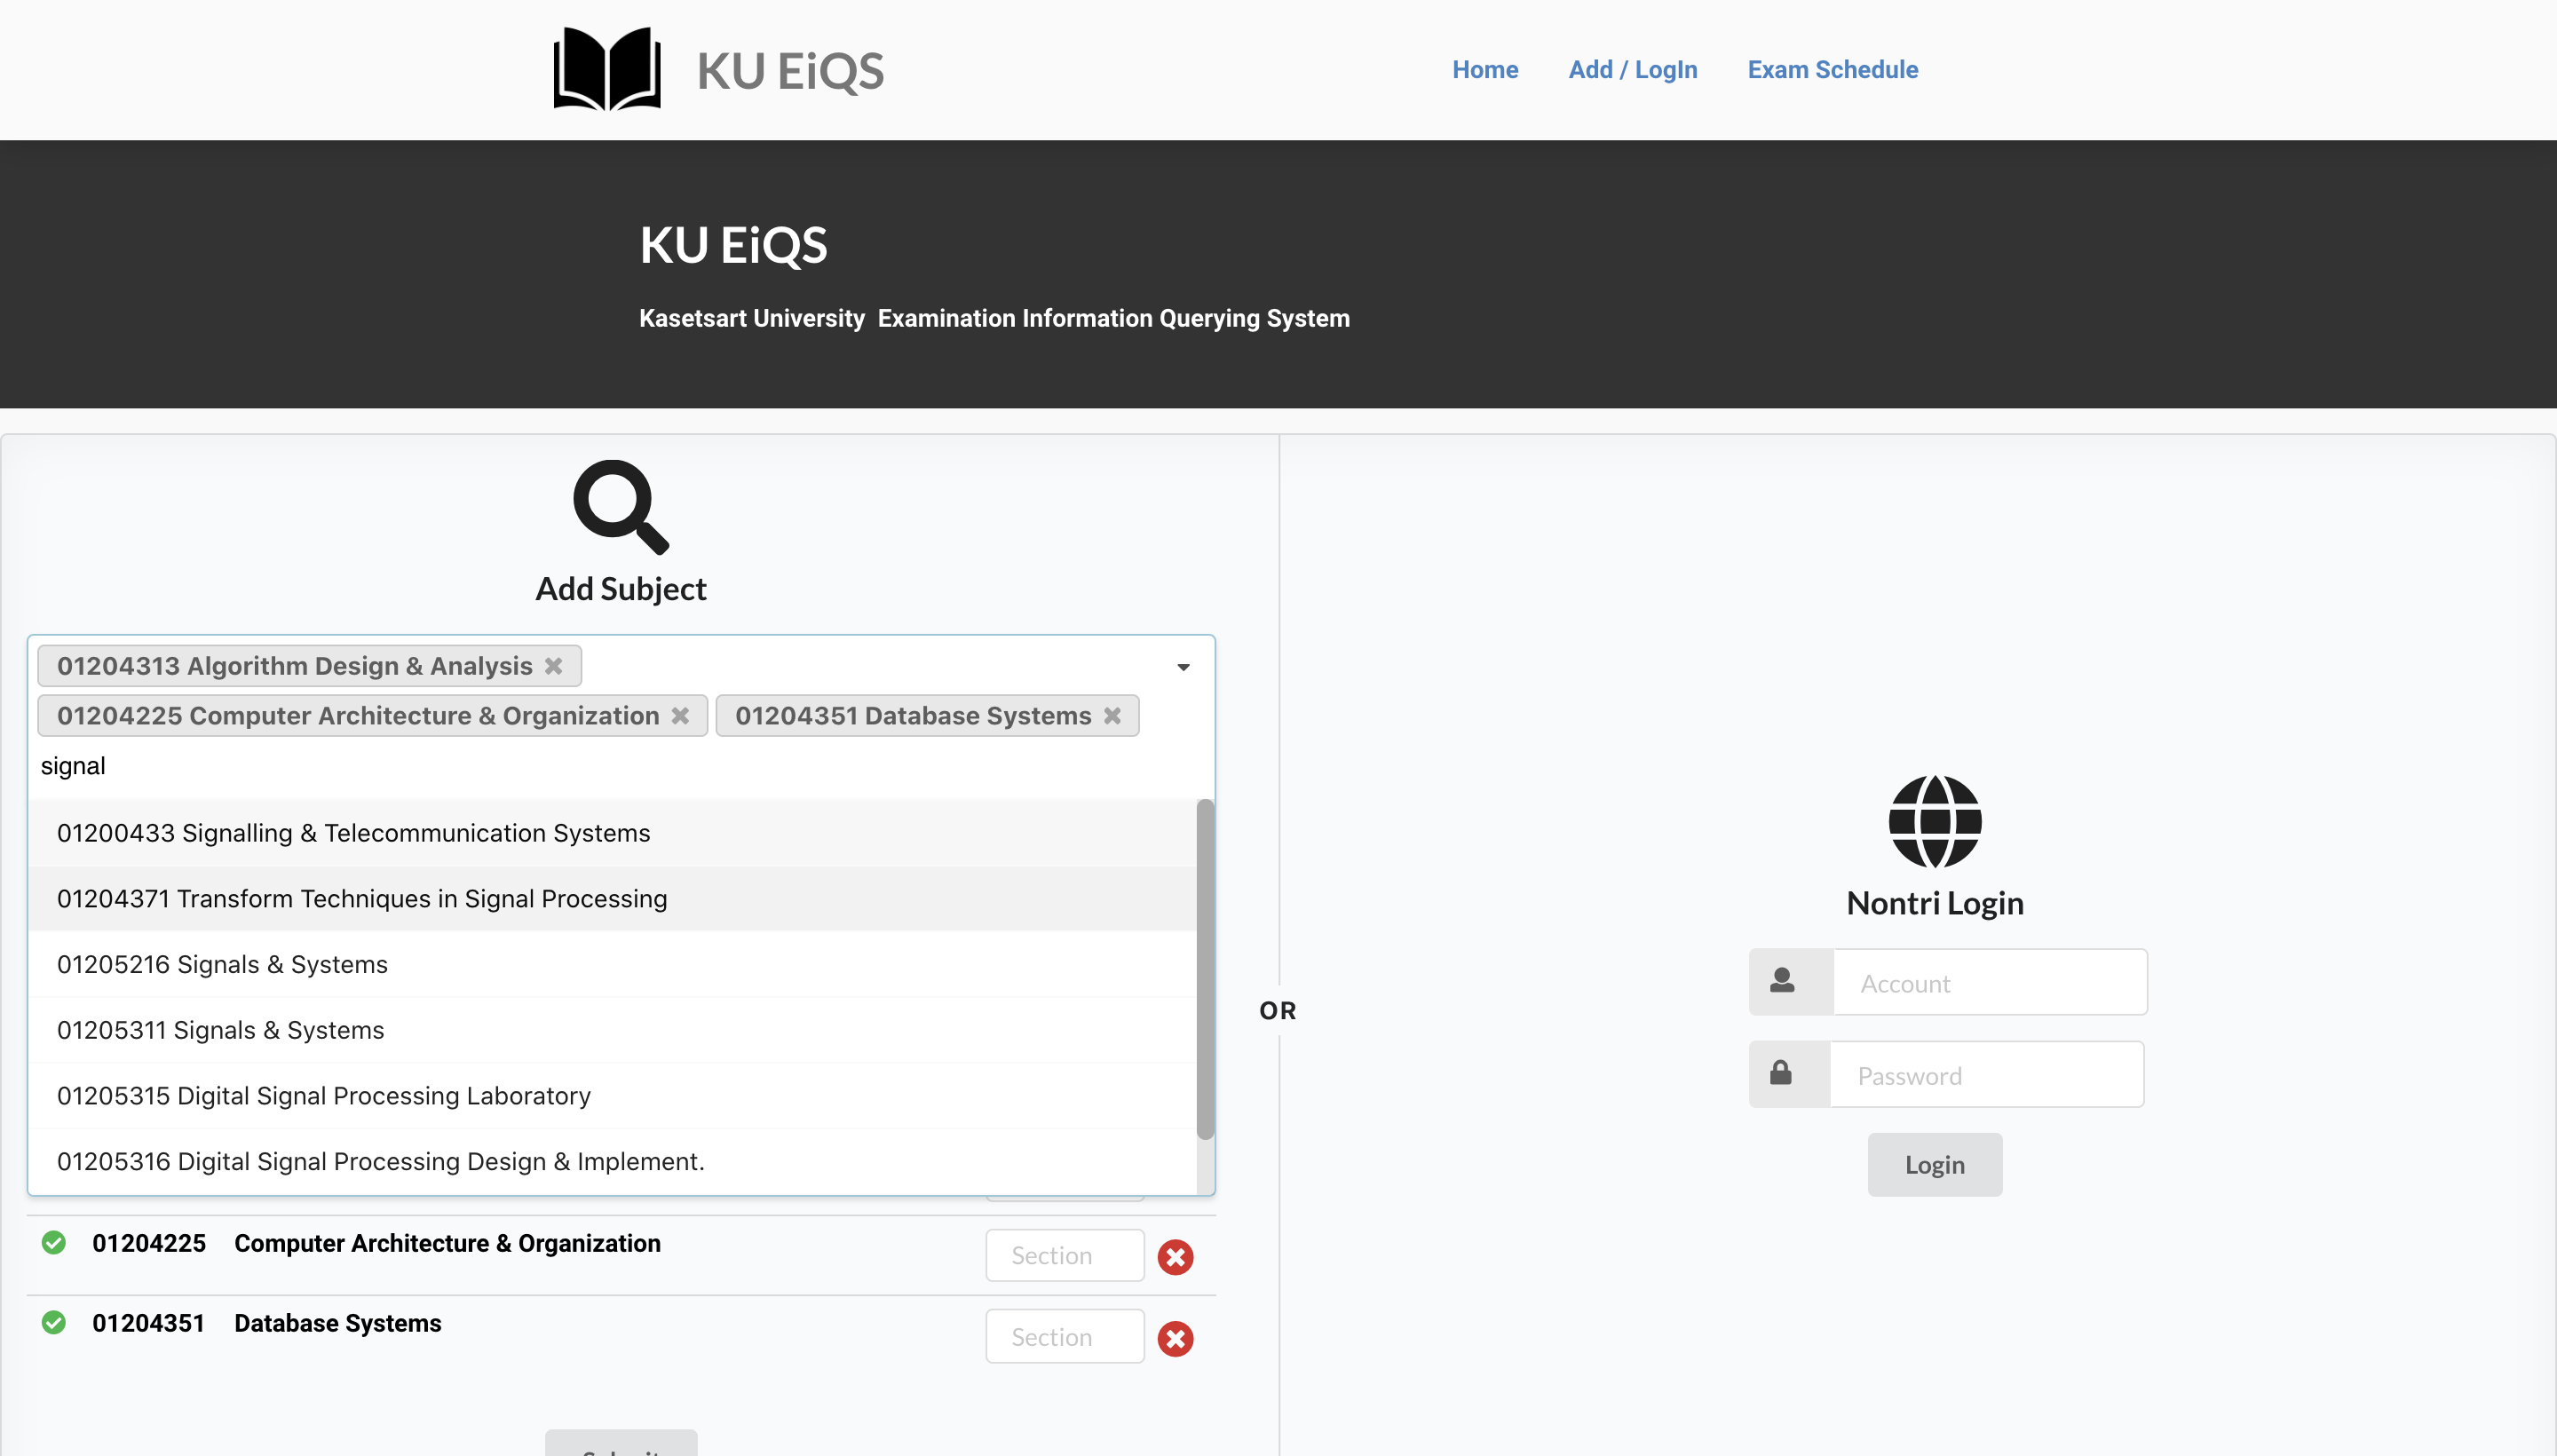Delete the 01204351 subject row with red X

[x=1175, y=1339]
